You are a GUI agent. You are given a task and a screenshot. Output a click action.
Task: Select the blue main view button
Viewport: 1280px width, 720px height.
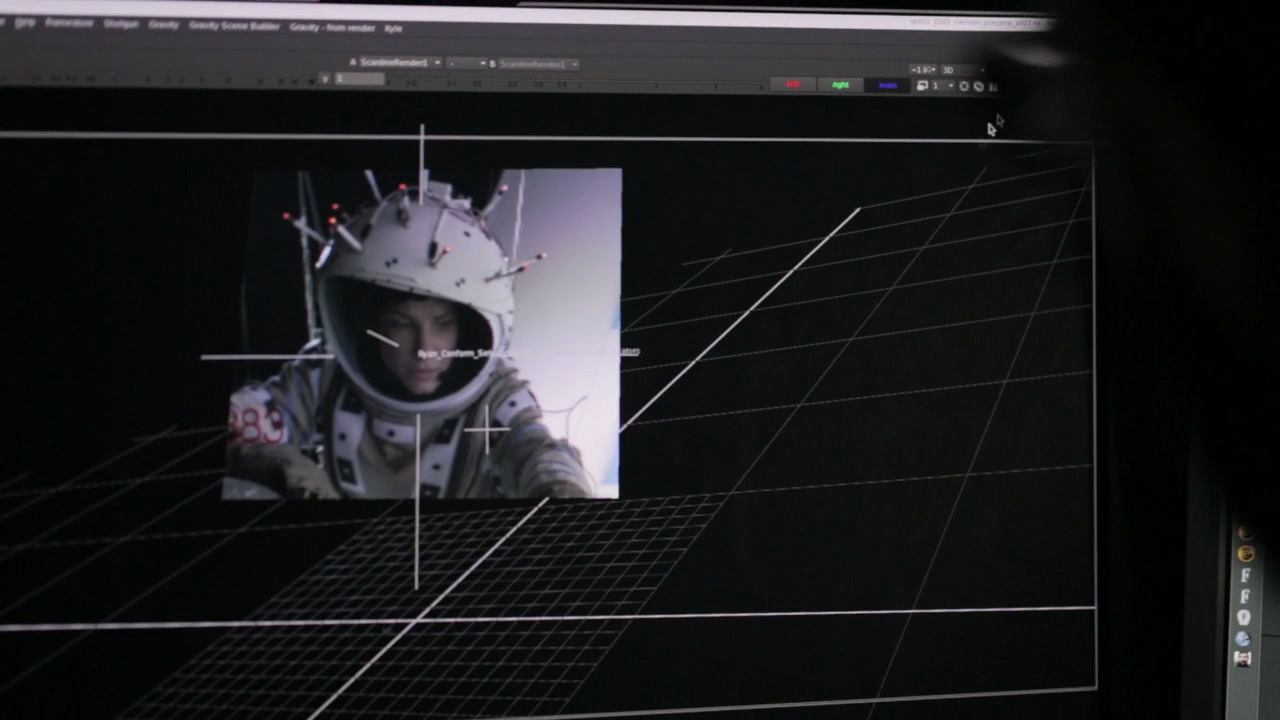(888, 86)
